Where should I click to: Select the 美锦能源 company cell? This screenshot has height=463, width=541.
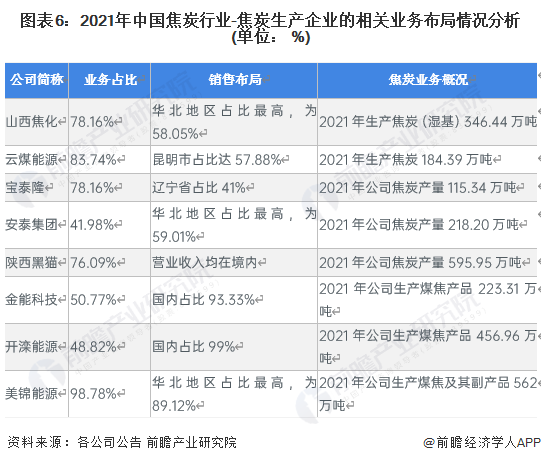pos(37,394)
